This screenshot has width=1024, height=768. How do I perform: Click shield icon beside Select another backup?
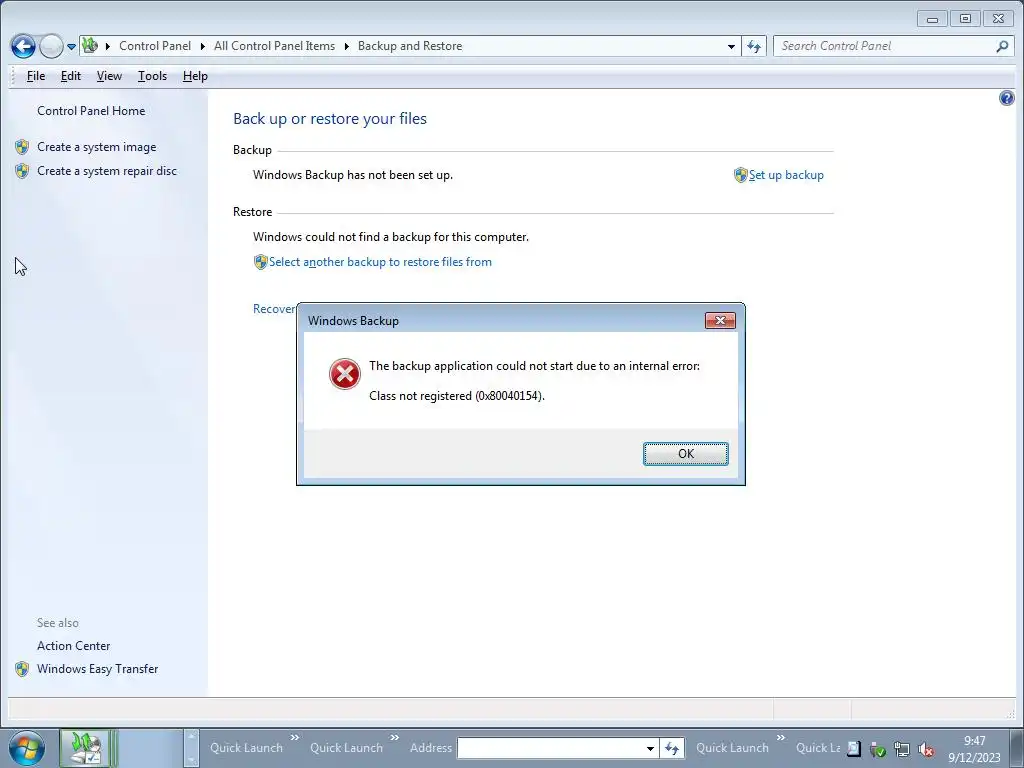tap(261, 262)
